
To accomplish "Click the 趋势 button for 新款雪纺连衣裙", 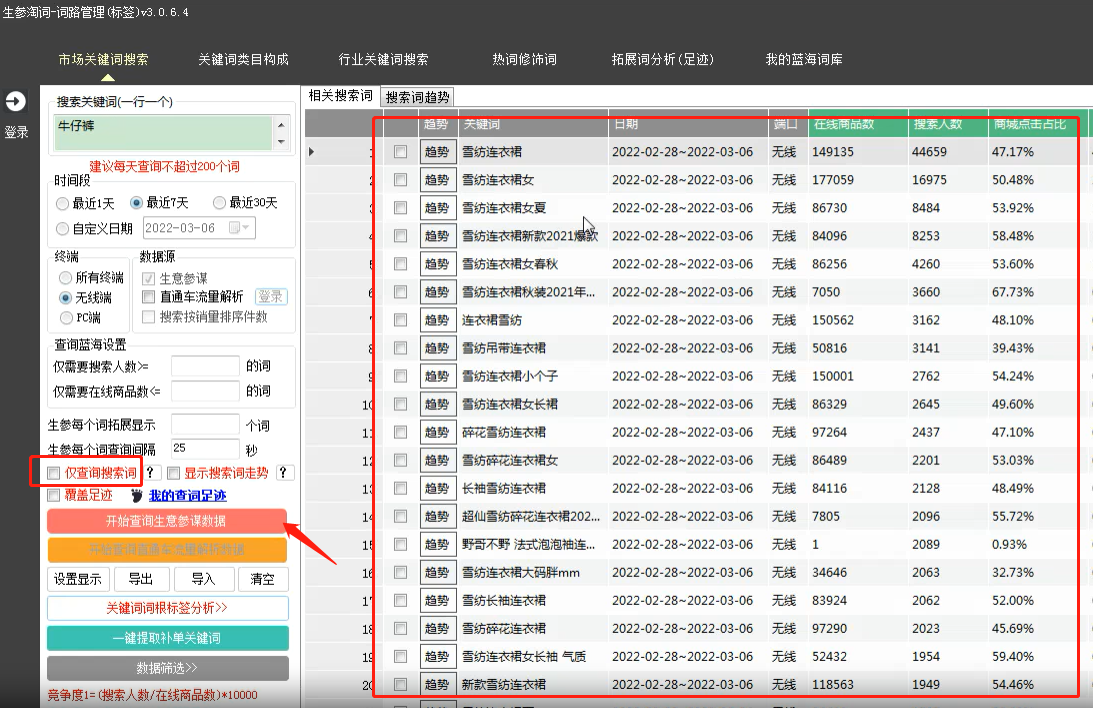I will [438, 685].
